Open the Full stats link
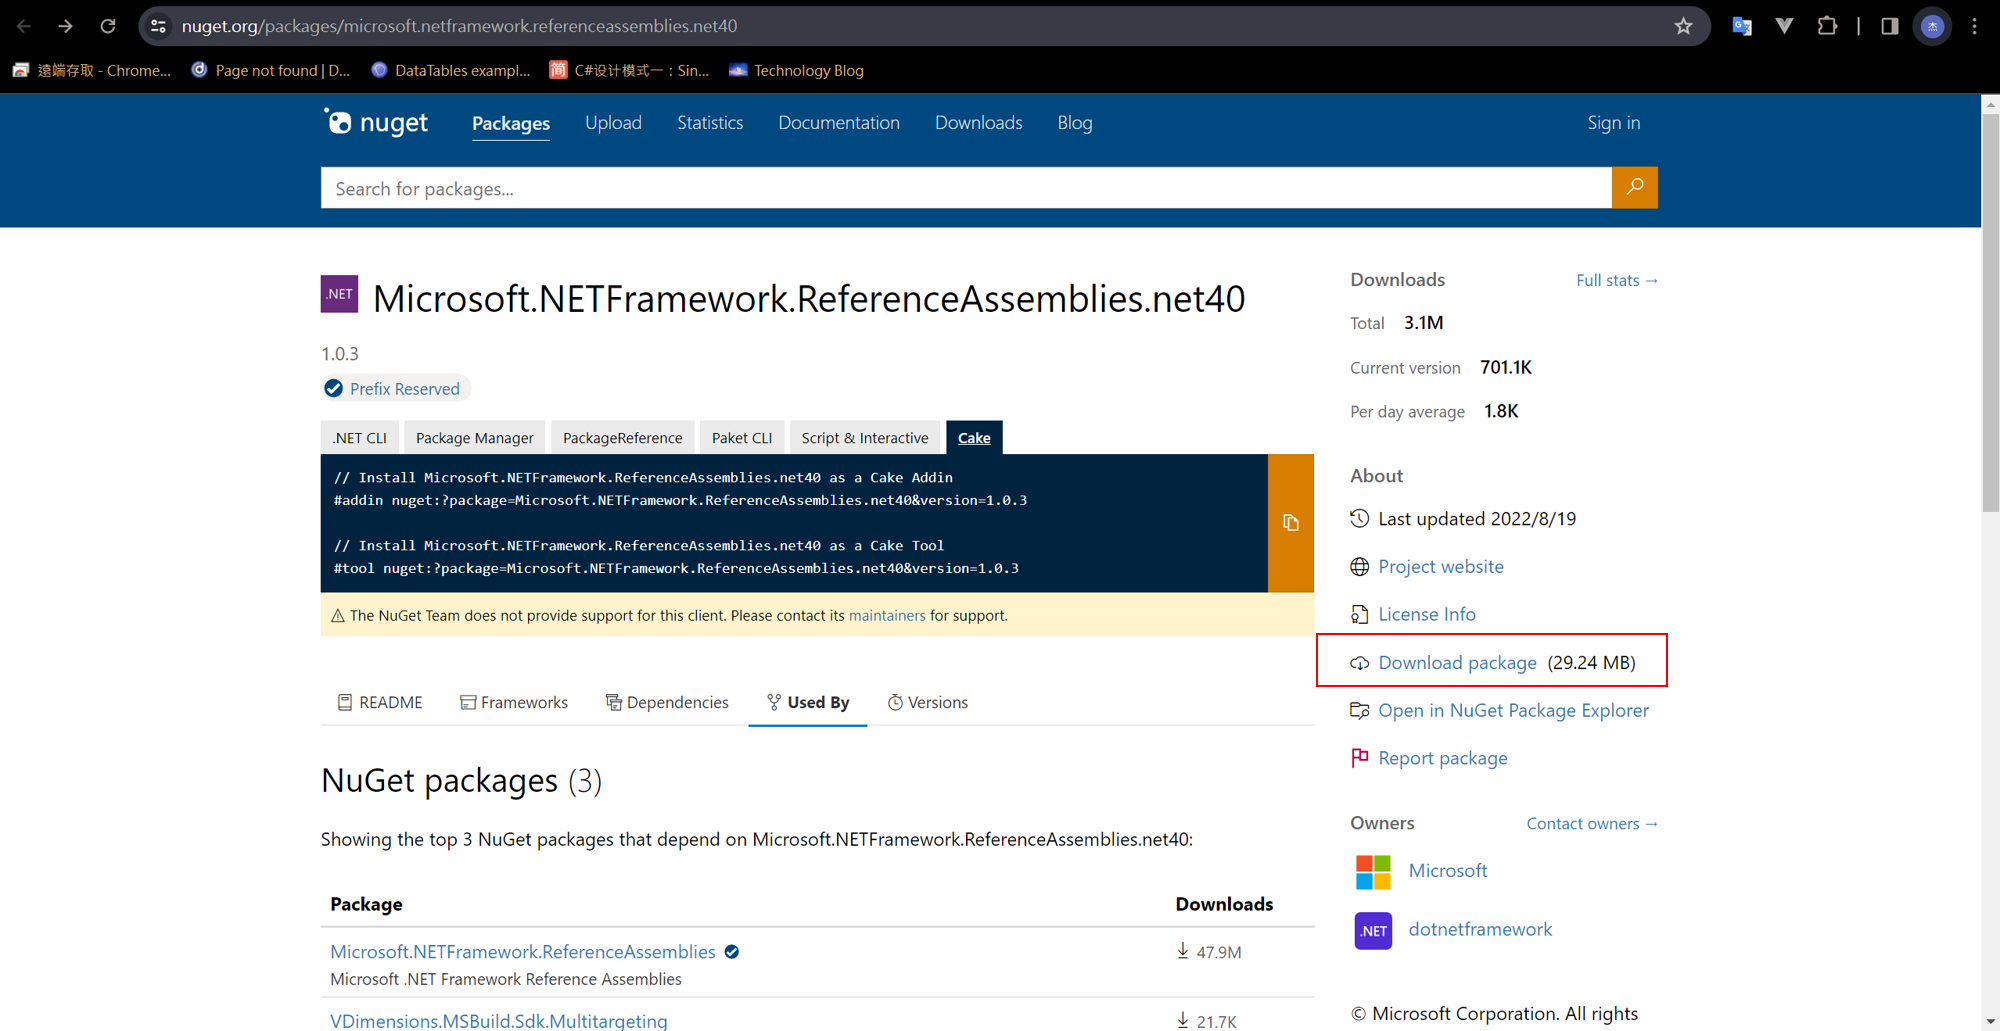 [x=1616, y=280]
